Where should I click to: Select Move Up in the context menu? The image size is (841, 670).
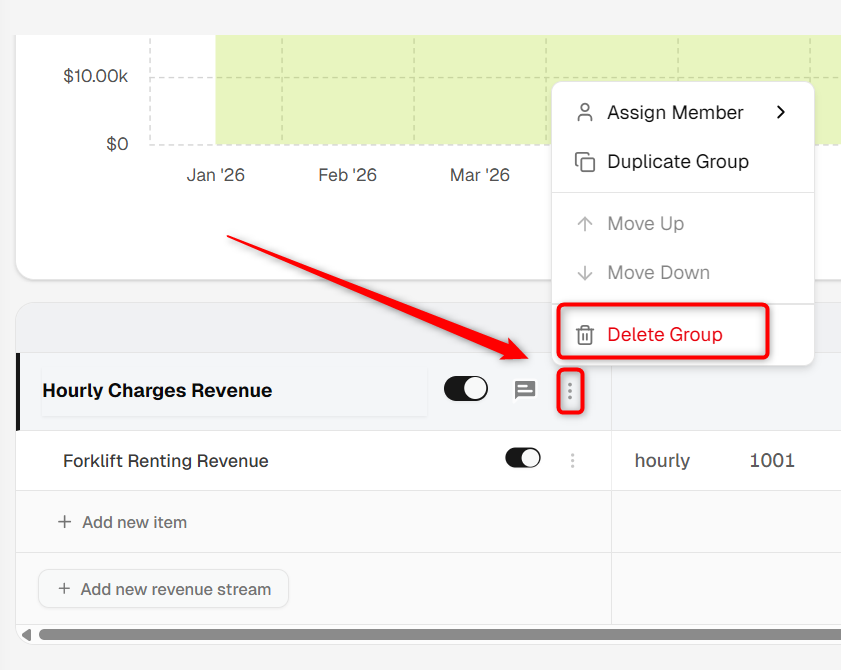pos(682,223)
